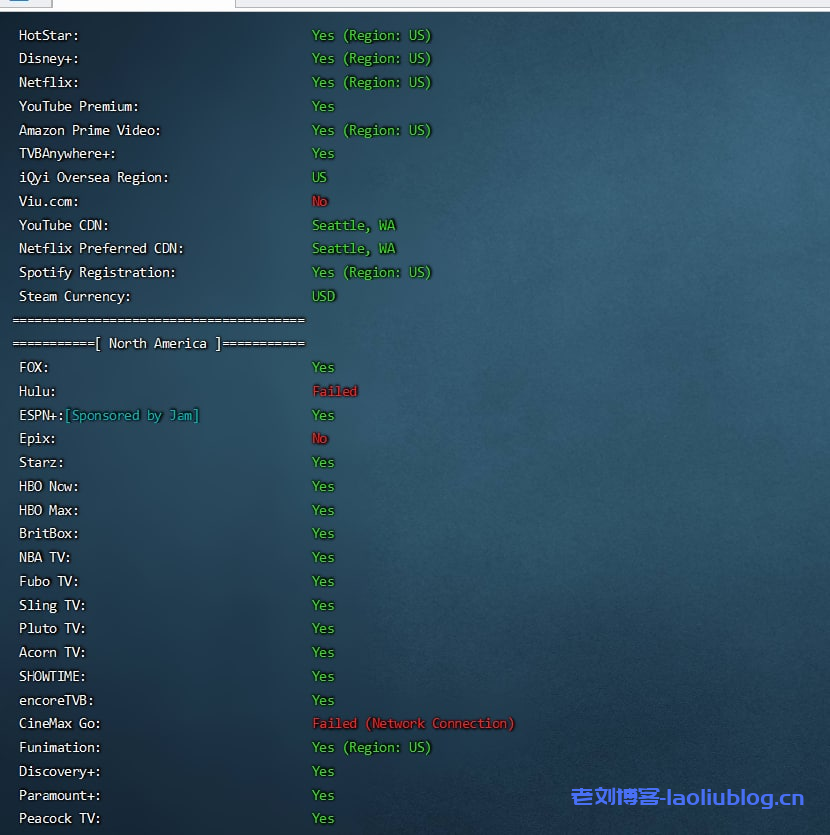Click the Spotify Registration label

(97, 272)
